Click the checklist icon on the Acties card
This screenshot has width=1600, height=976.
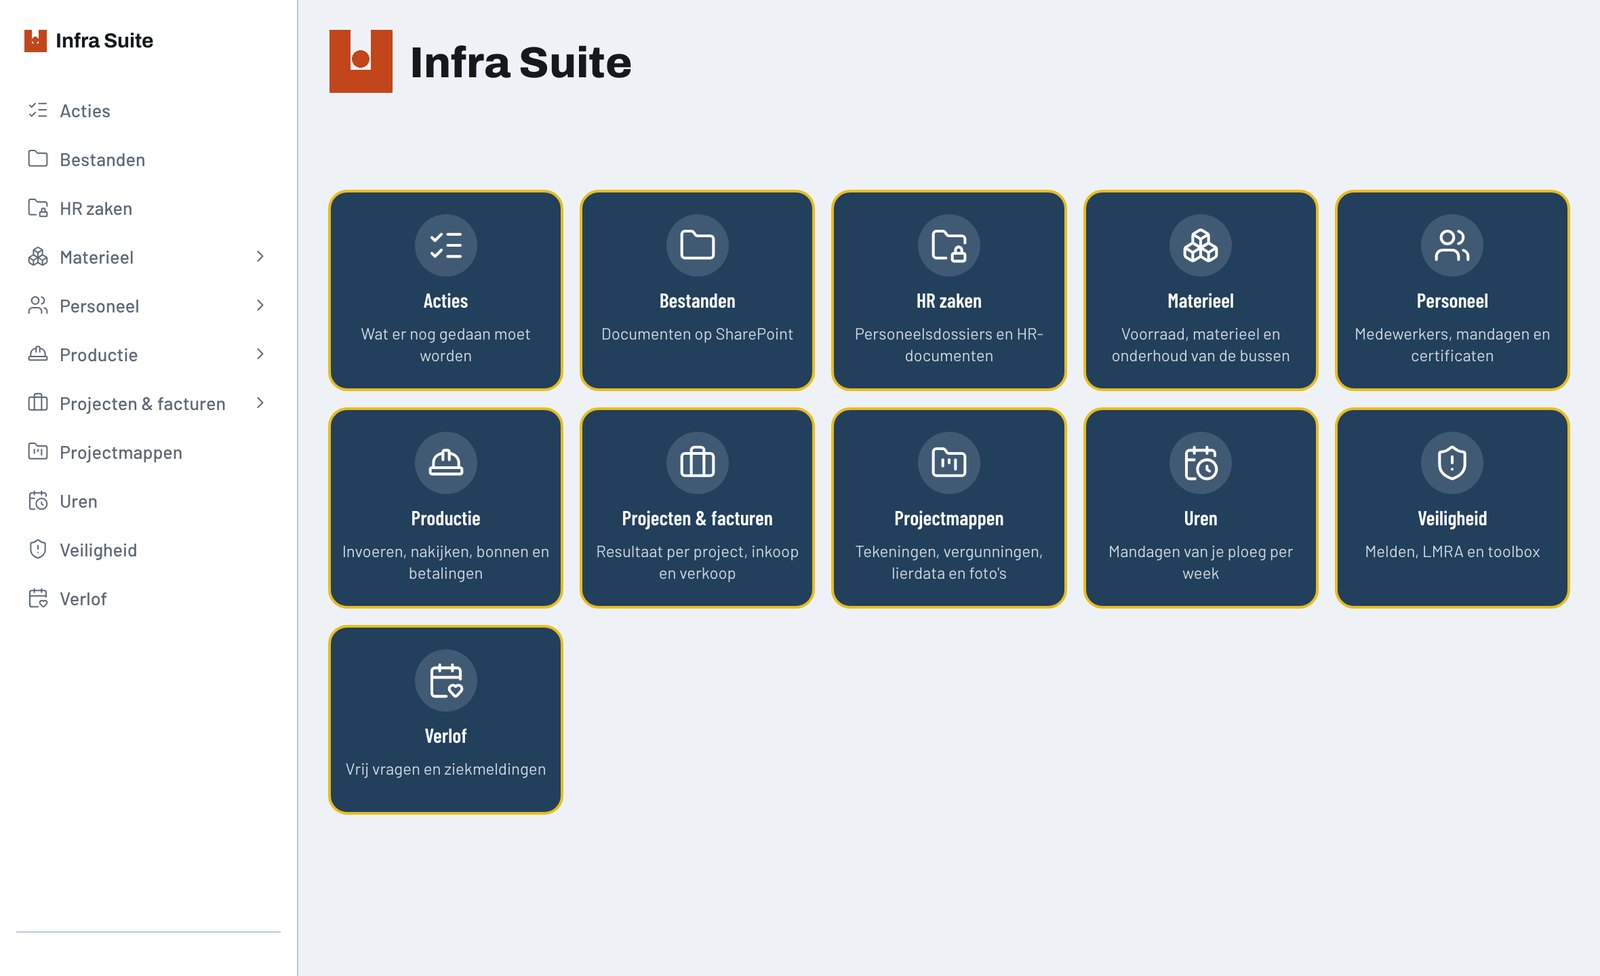tap(446, 245)
